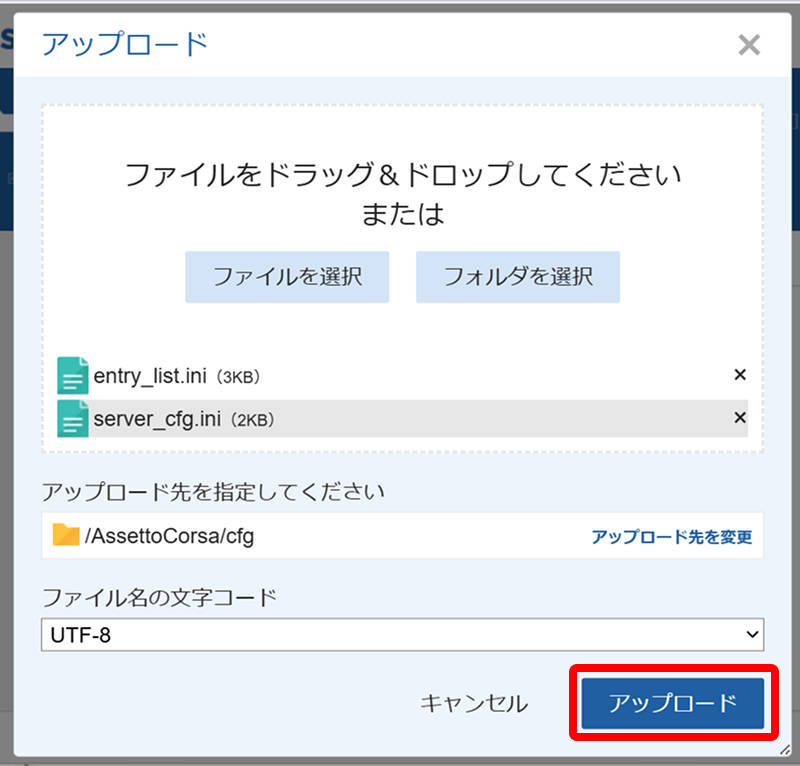Click the /AssettoCorsa/cfg destination path

[170, 536]
